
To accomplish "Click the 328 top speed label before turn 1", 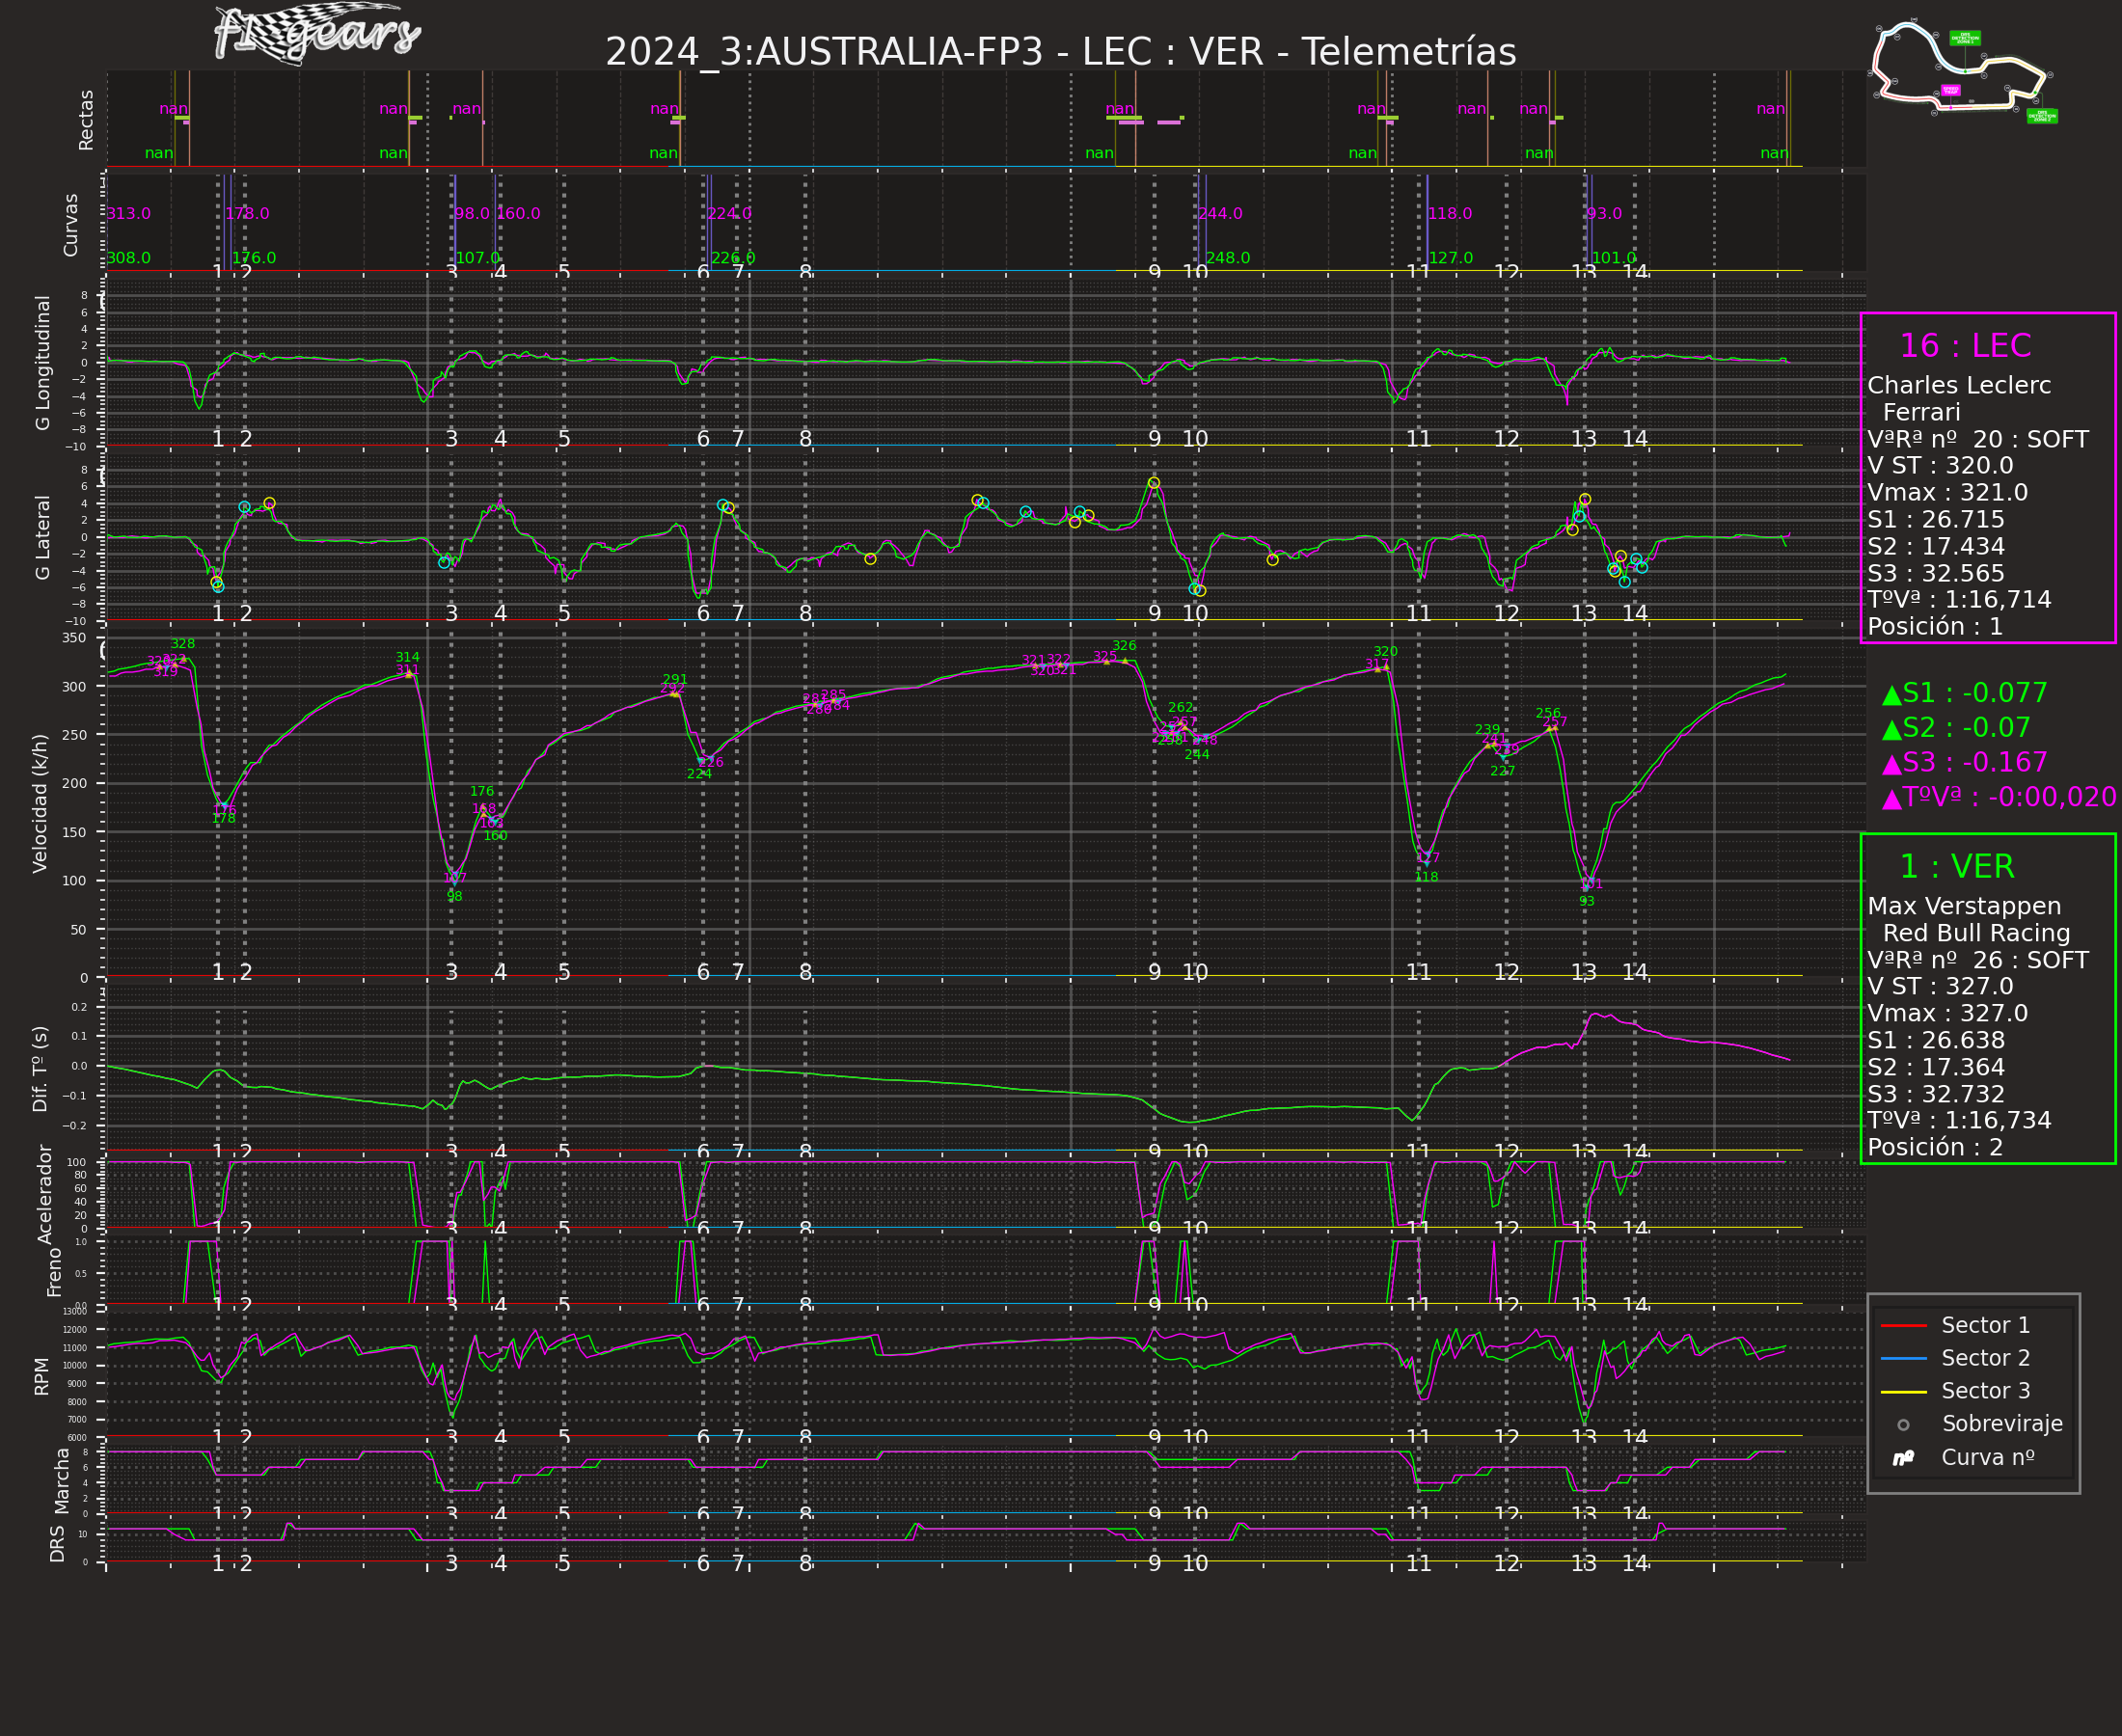I will pyautogui.click(x=183, y=644).
